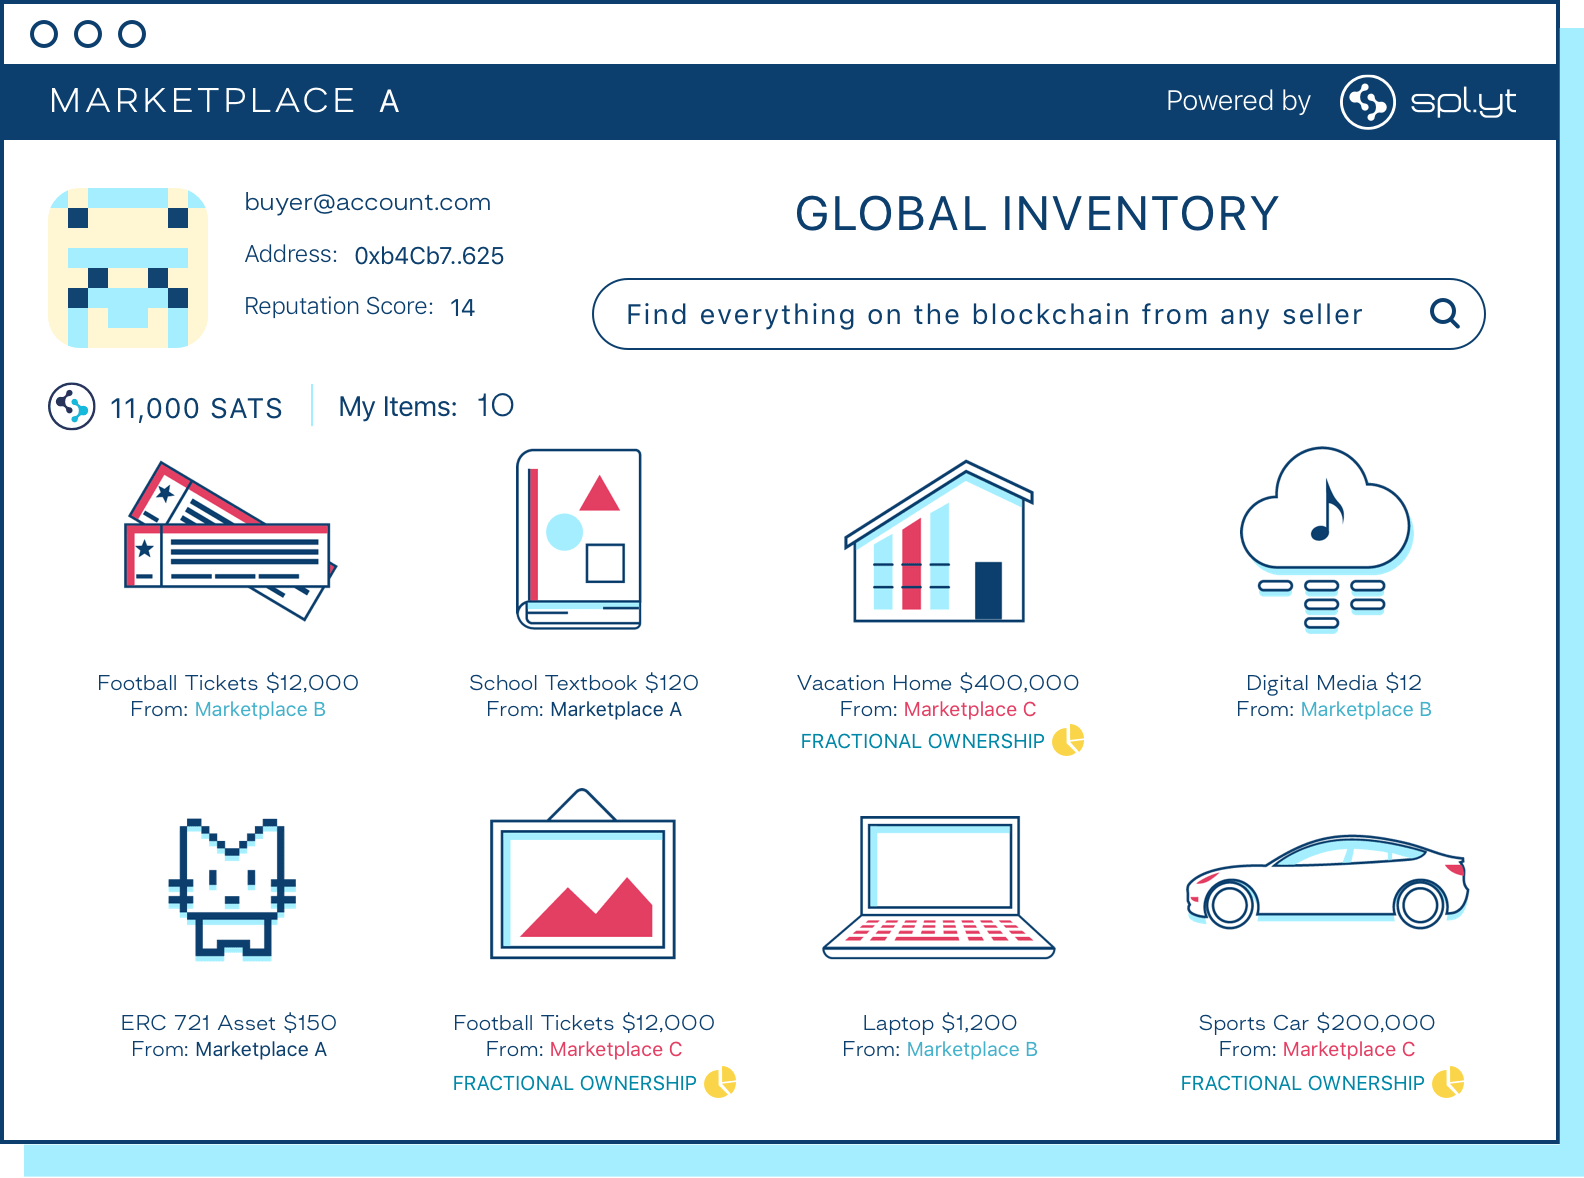
Task: Open Marketplace B link under Digital Media
Action: pyautogui.click(x=1366, y=709)
